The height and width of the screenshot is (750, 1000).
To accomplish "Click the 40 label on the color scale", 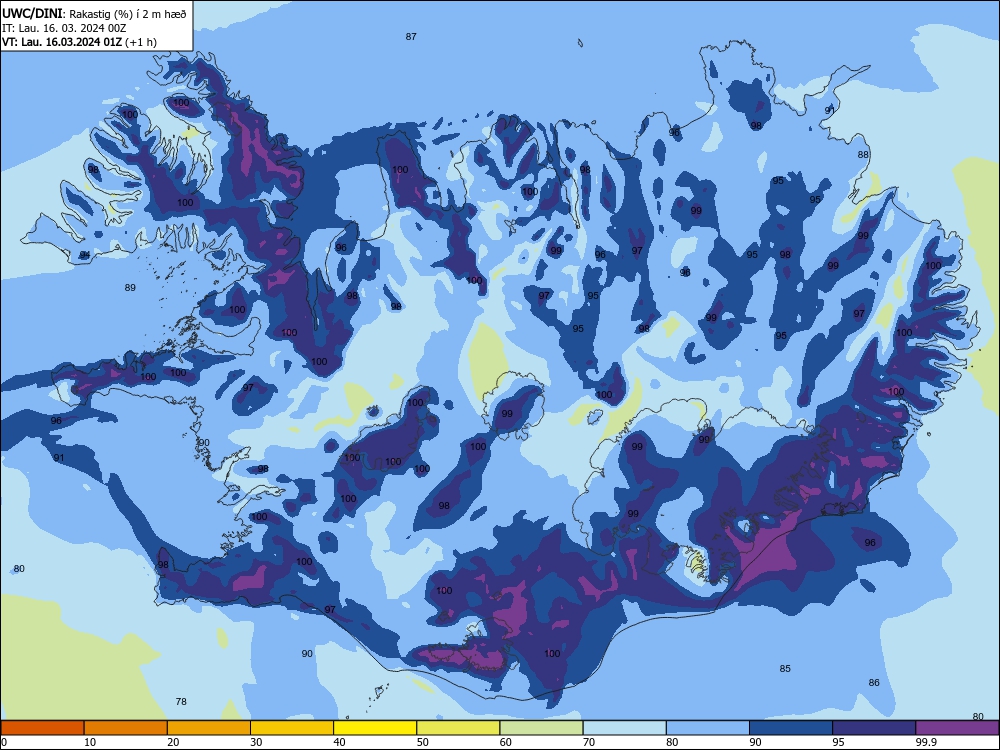I will tap(339, 742).
